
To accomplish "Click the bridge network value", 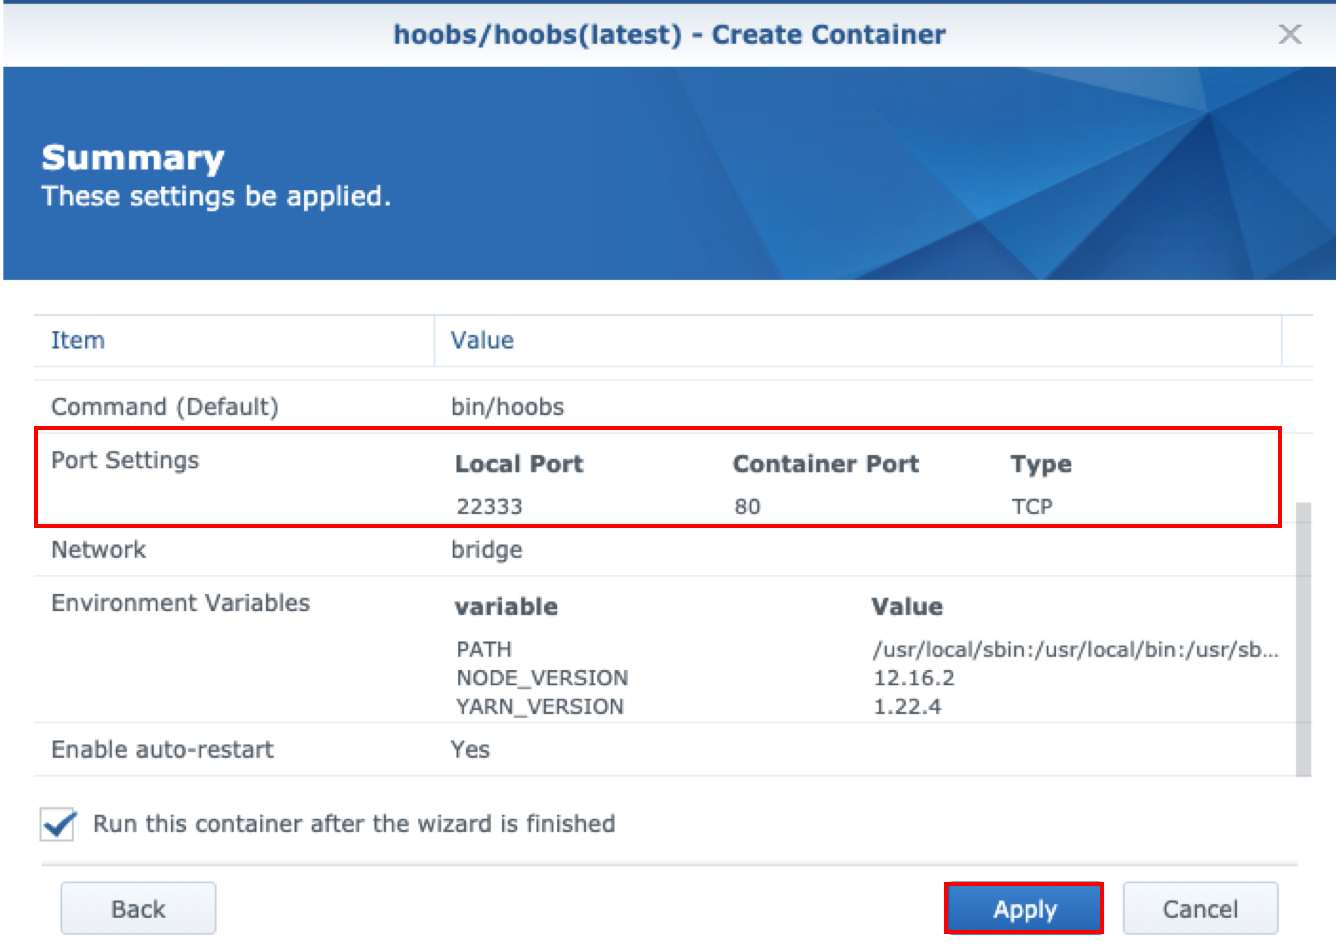I will (x=487, y=550).
